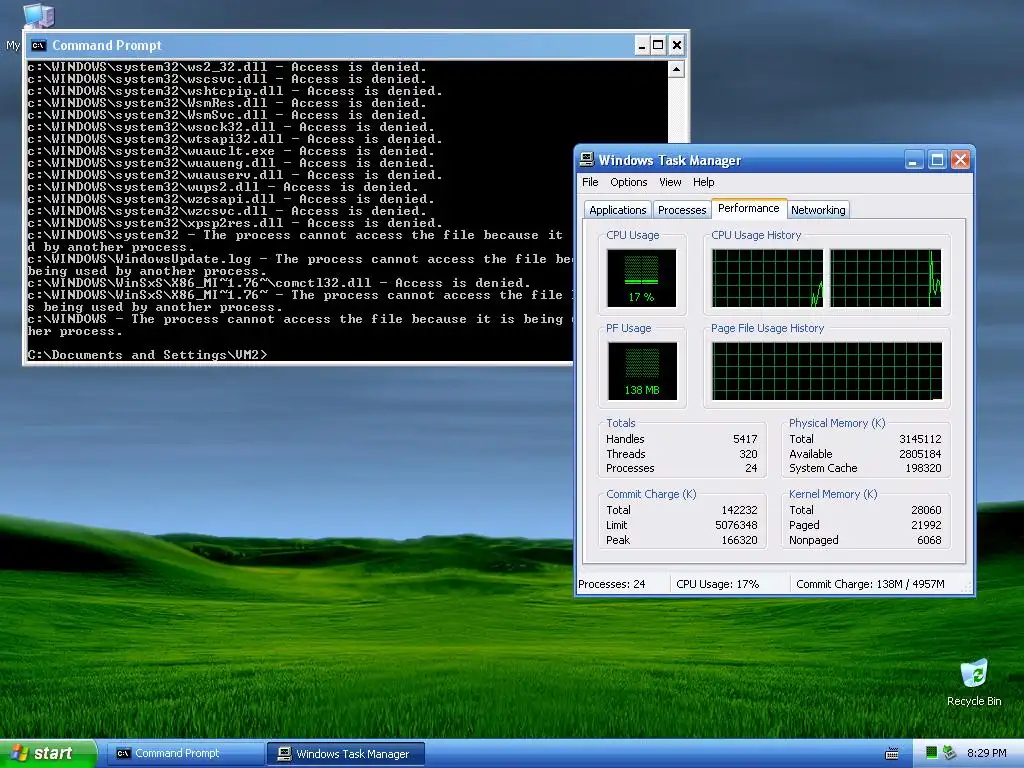Click the right CPU Usage History graph
This screenshot has height=768, width=1024.
(886, 278)
